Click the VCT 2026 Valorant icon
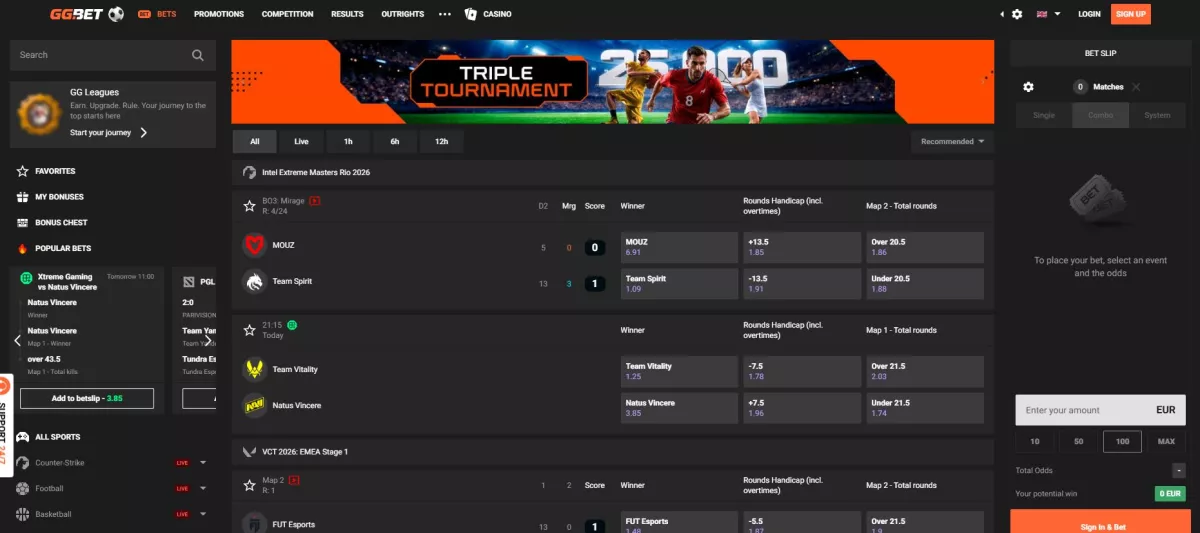This screenshot has width=1200, height=533. (x=250, y=452)
